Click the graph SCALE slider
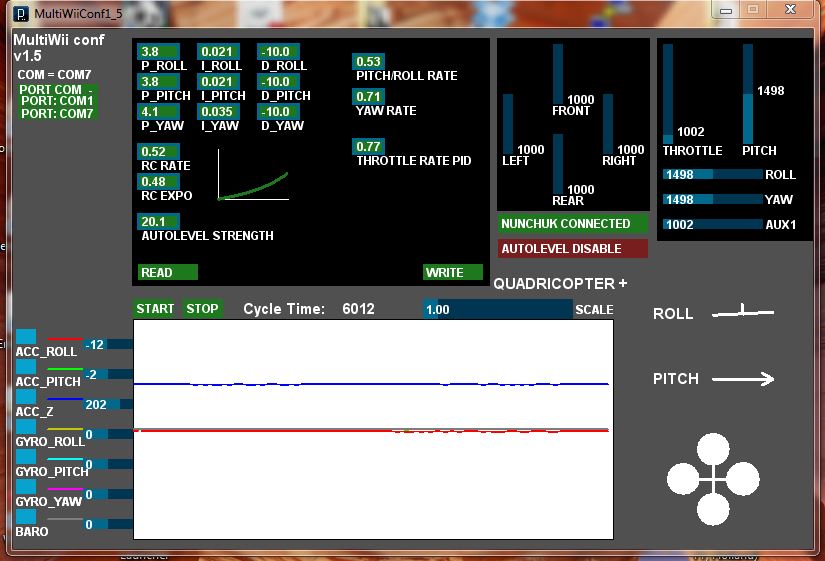Screen dimensions: 825x561 (x=497, y=310)
